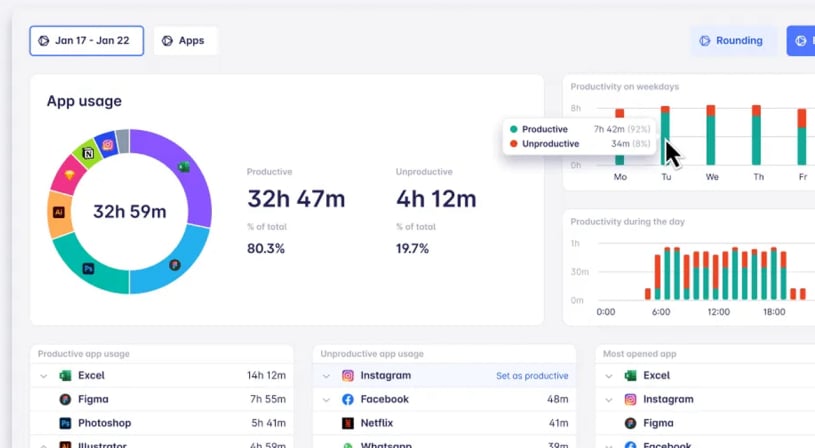815x448 pixels.
Task: Click the Illustrator icon on the donut chart
Action: (x=59, y=213)
